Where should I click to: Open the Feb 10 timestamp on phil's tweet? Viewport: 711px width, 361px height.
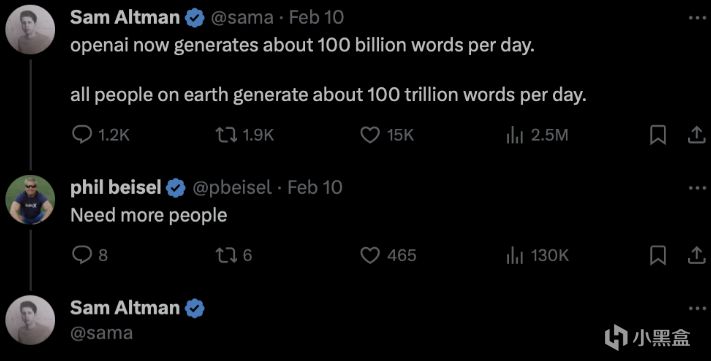coord(315,188)
